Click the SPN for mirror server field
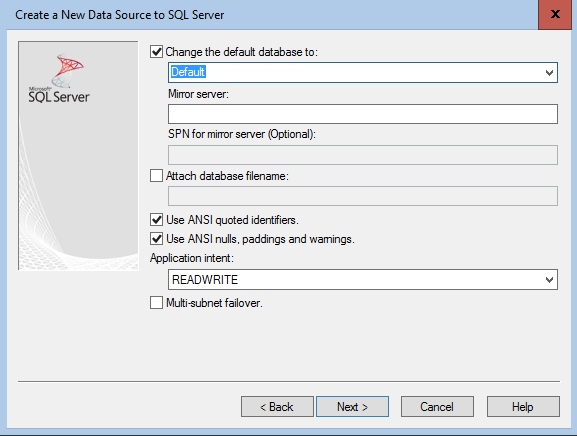 (363, 155)
